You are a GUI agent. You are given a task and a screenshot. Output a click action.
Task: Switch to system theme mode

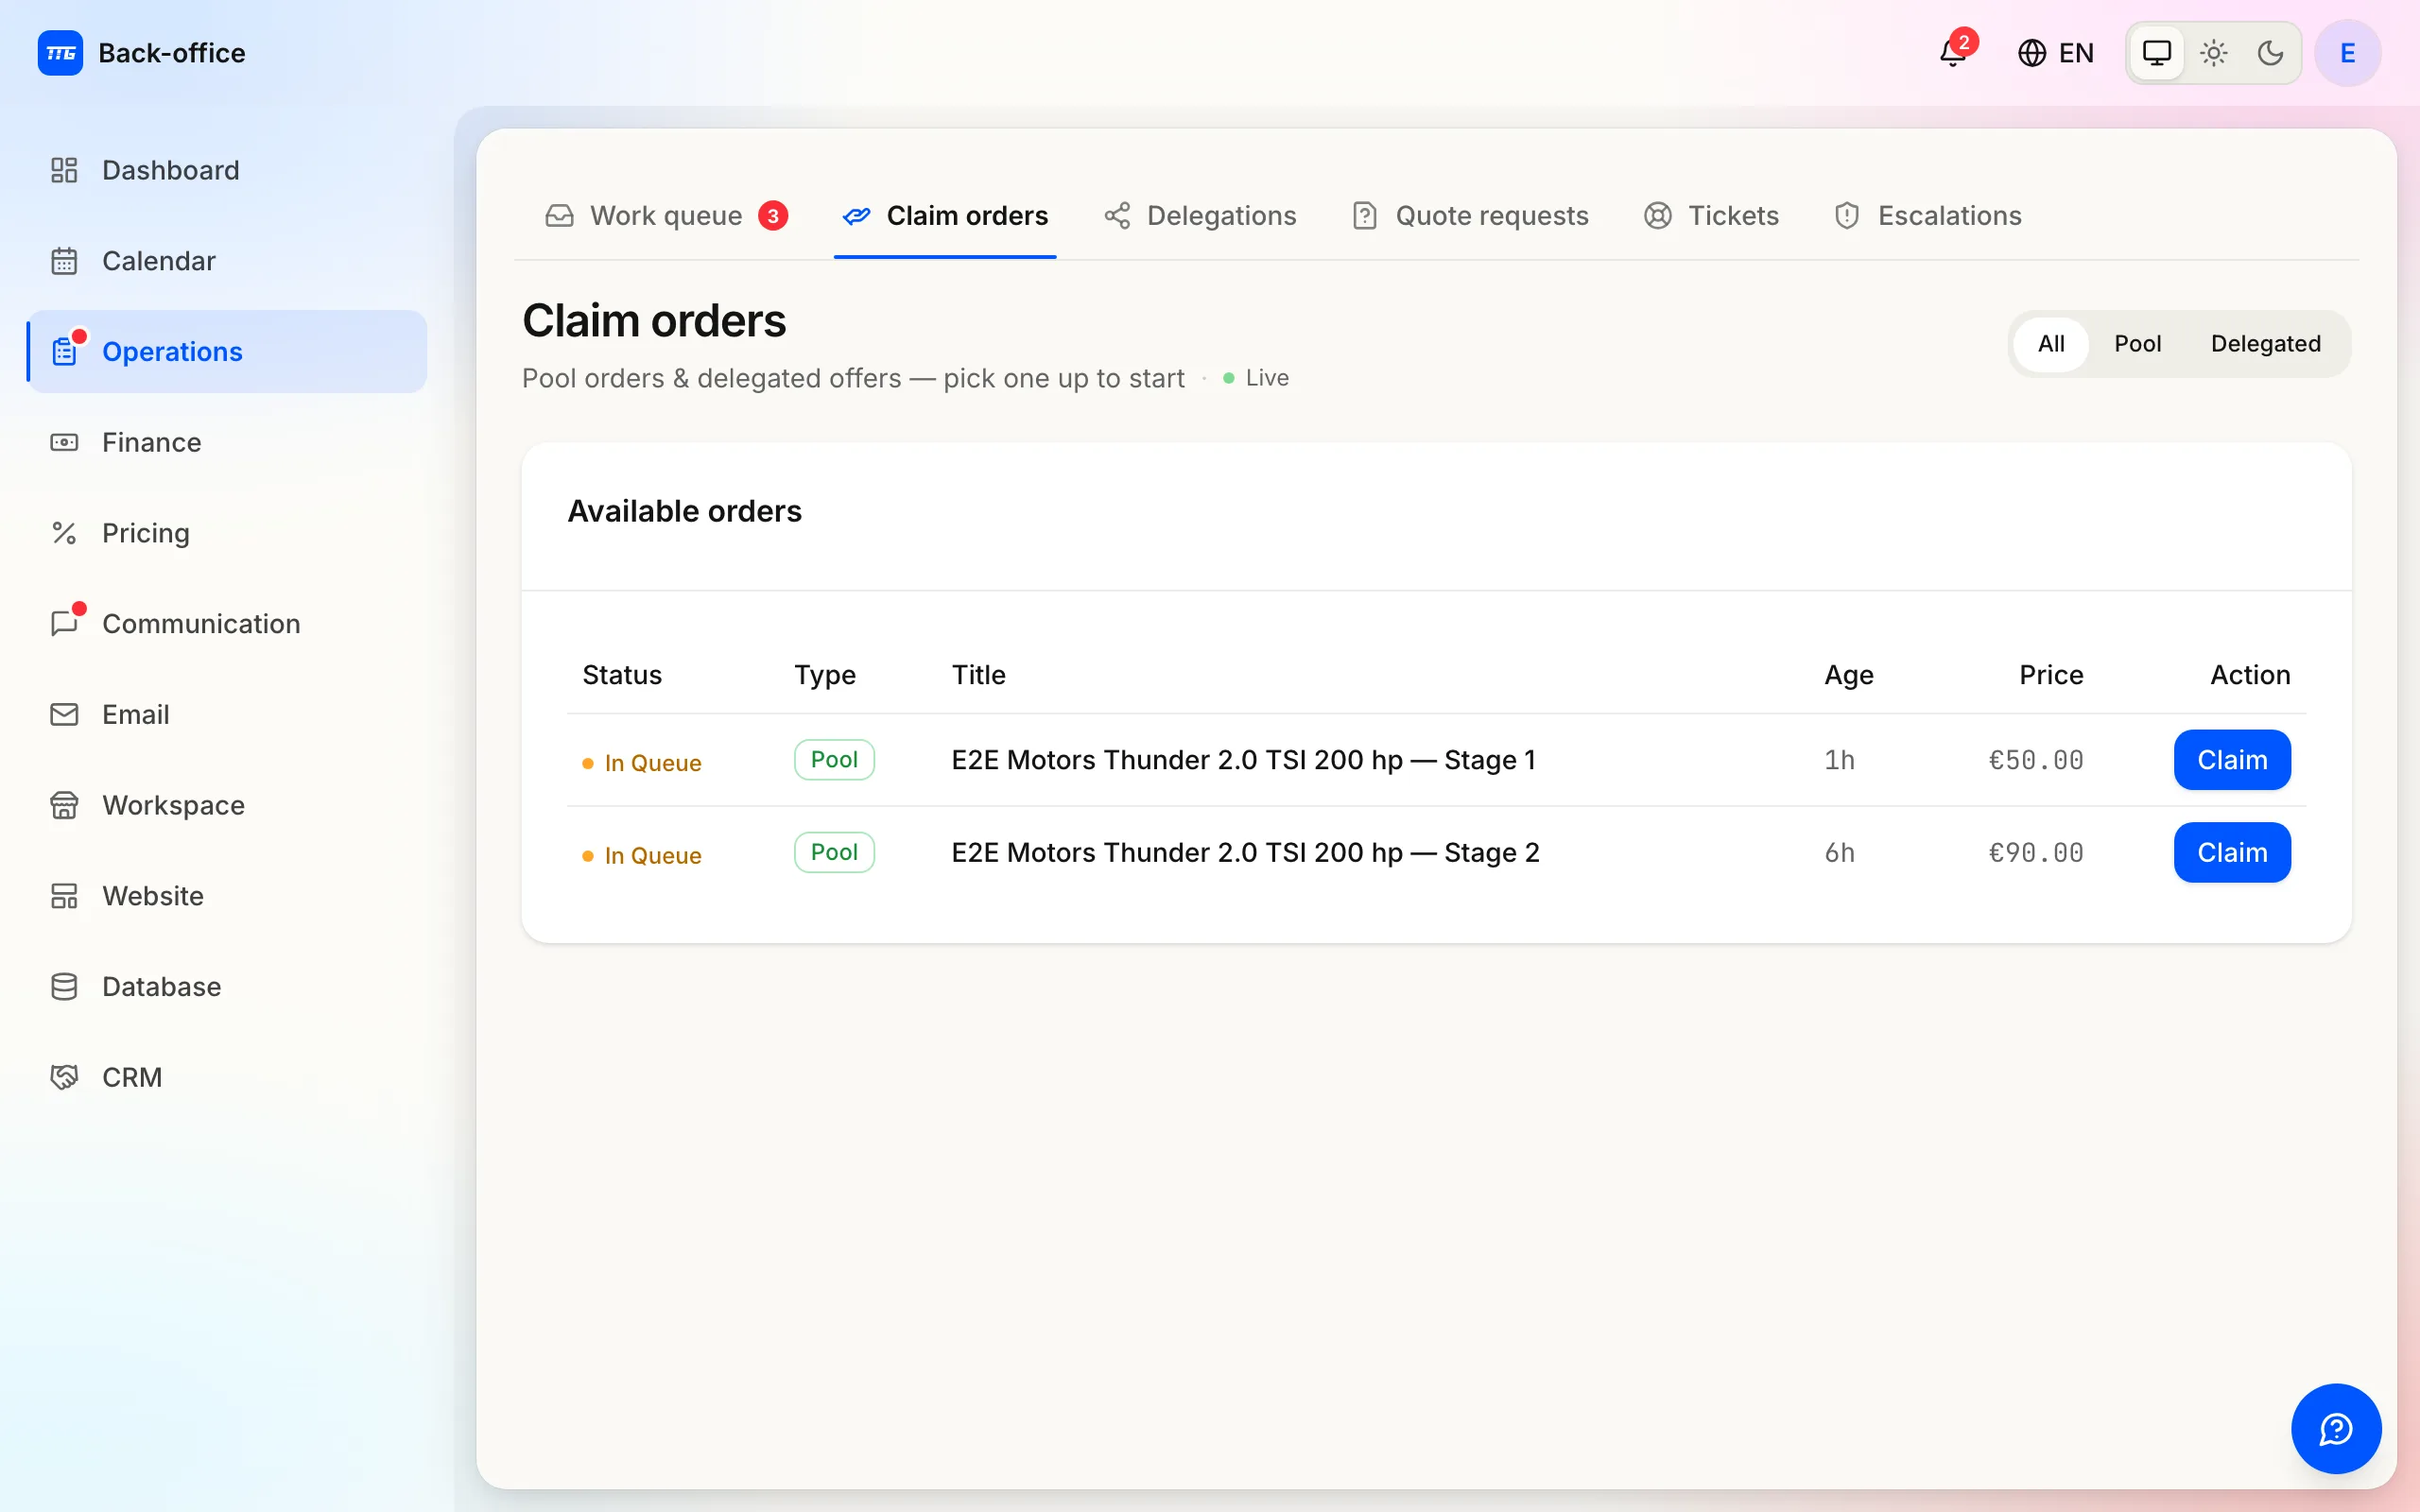click(2157, 53)
